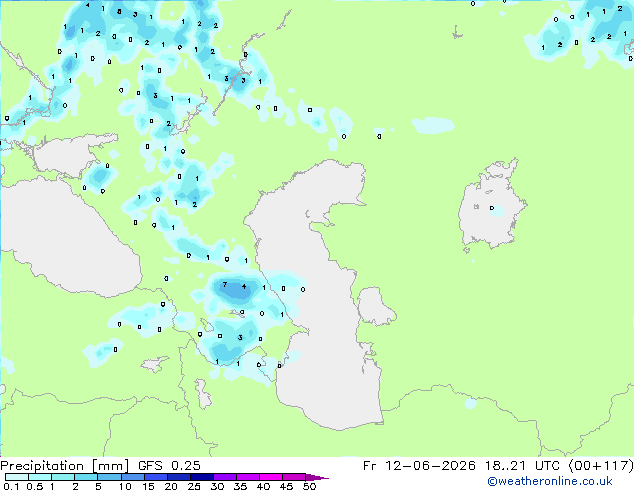Click the legend label "15"

(x=148, y=486)
